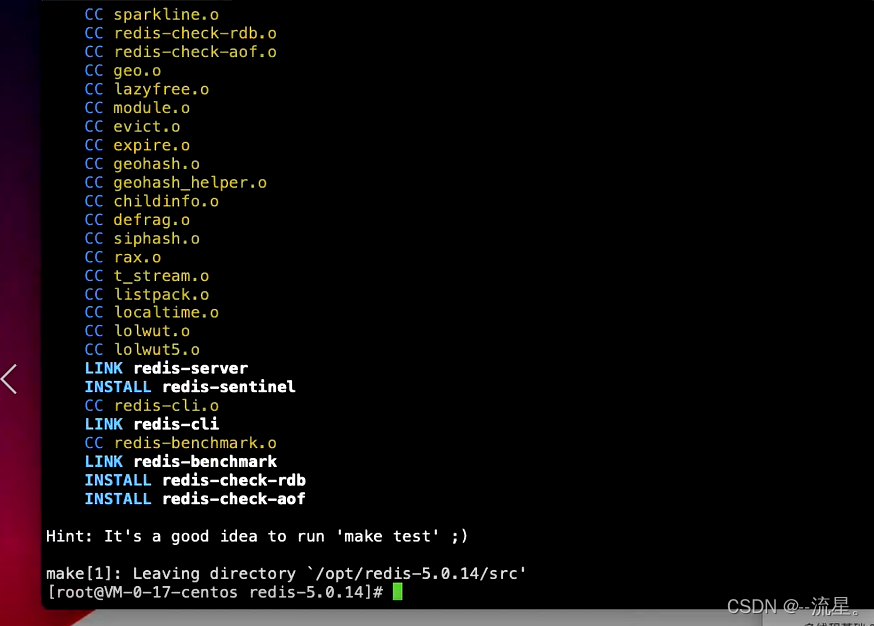
Task: Click the 'Leaving directory' make output line
Action: 286,574
